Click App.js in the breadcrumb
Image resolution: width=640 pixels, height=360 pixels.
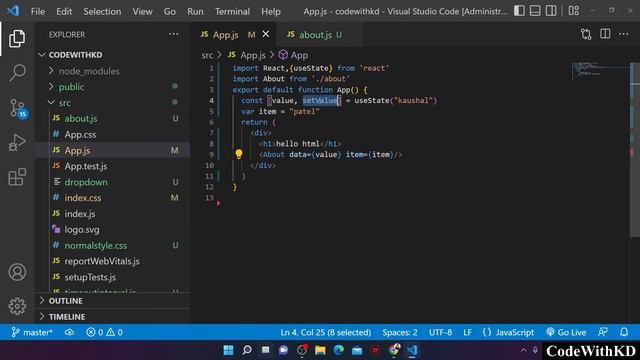pyautogui.click(x=247, y=55)
